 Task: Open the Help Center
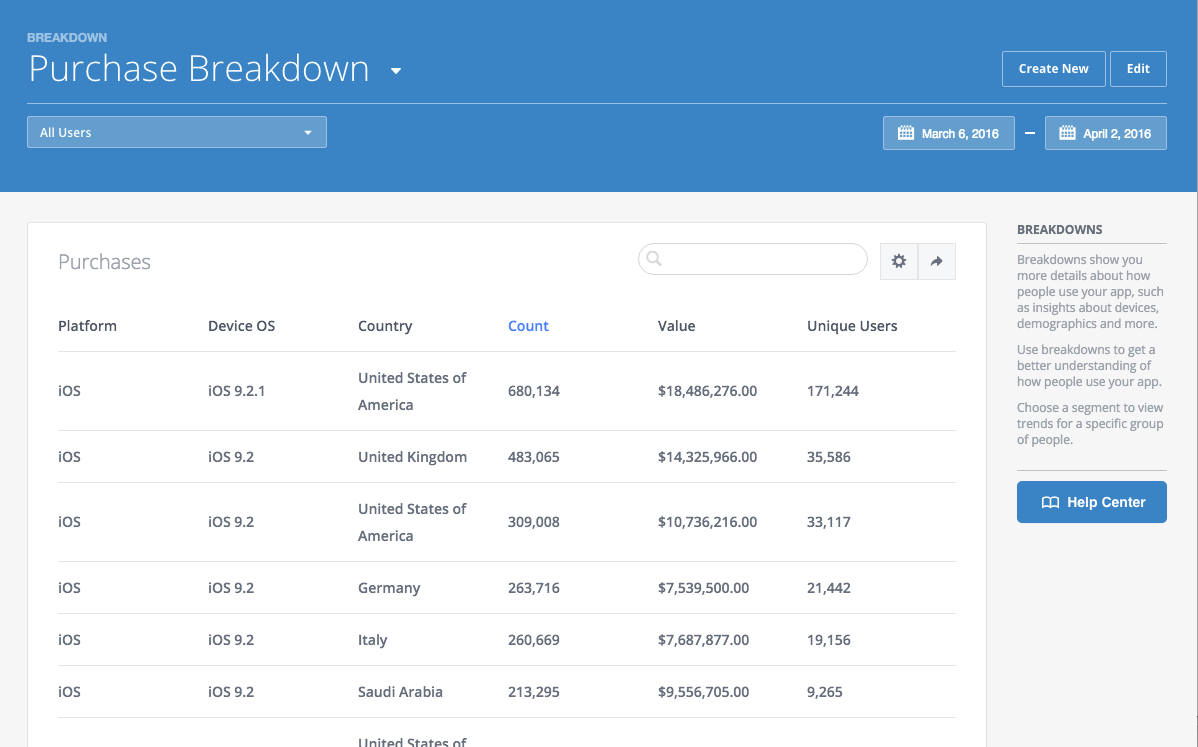tap(1092, 502)
